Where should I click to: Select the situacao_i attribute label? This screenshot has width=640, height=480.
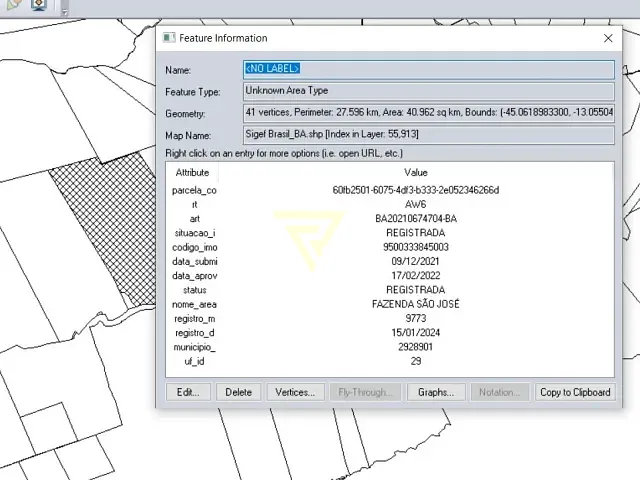tap(195, 233)
